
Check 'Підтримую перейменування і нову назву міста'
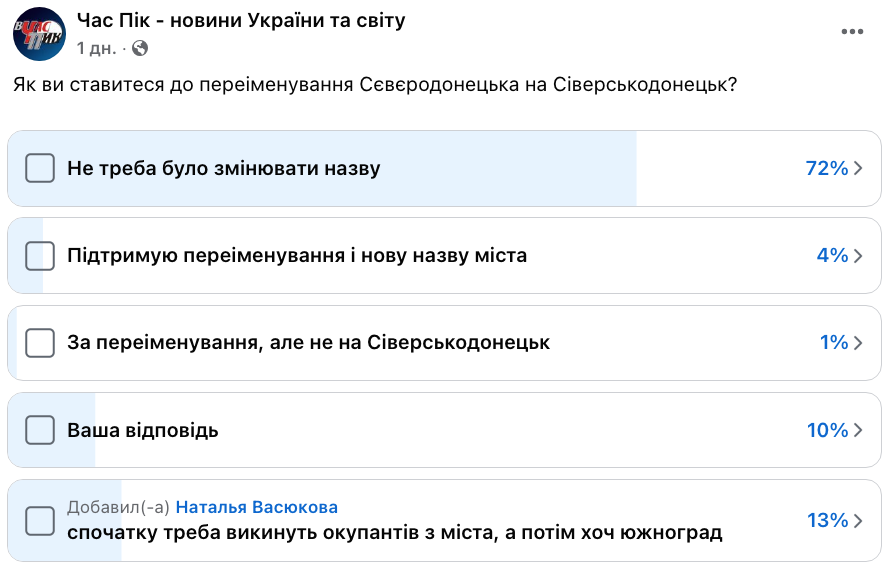pyautogui.click(x=40, y=255)
